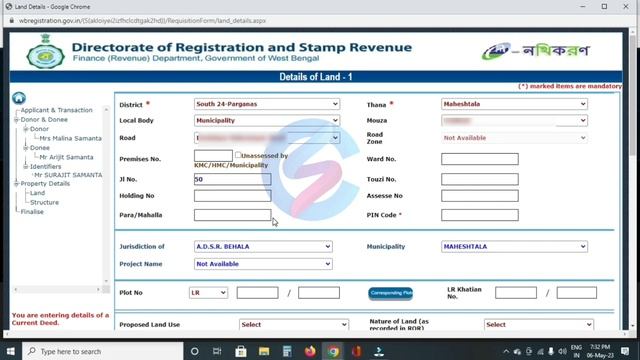The width and height of the screenshot is (640, 360).
Task: Open the Plot No LR type dropdown
Action: tap(208, 293)
